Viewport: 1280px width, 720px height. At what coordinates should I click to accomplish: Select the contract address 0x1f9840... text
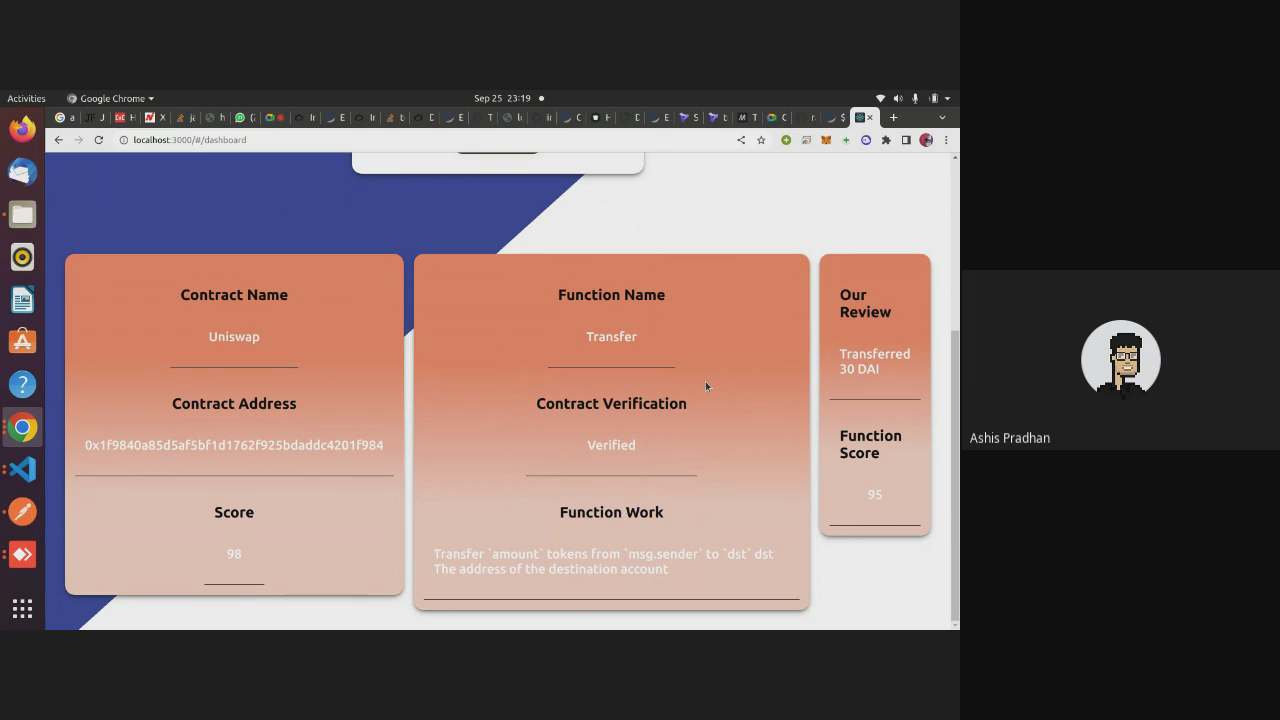pos(234,445)
